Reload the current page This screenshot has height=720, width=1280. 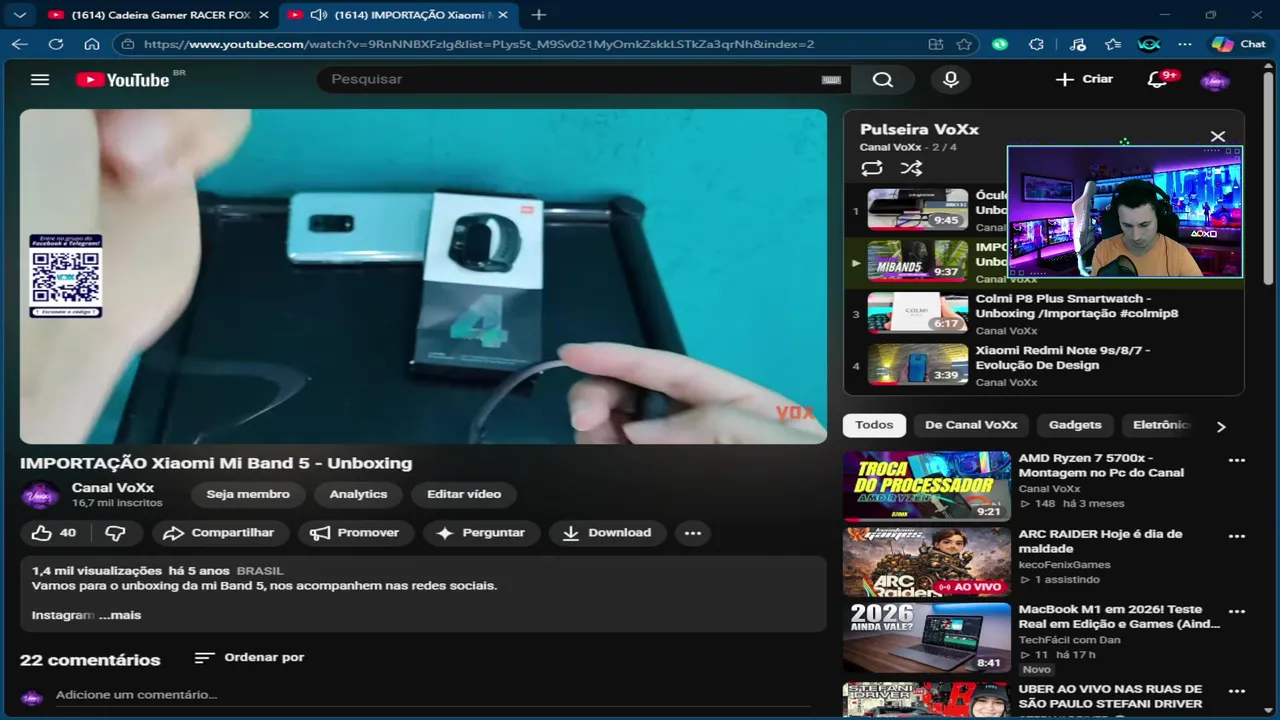pyautogui.click(x=56, y=44)
